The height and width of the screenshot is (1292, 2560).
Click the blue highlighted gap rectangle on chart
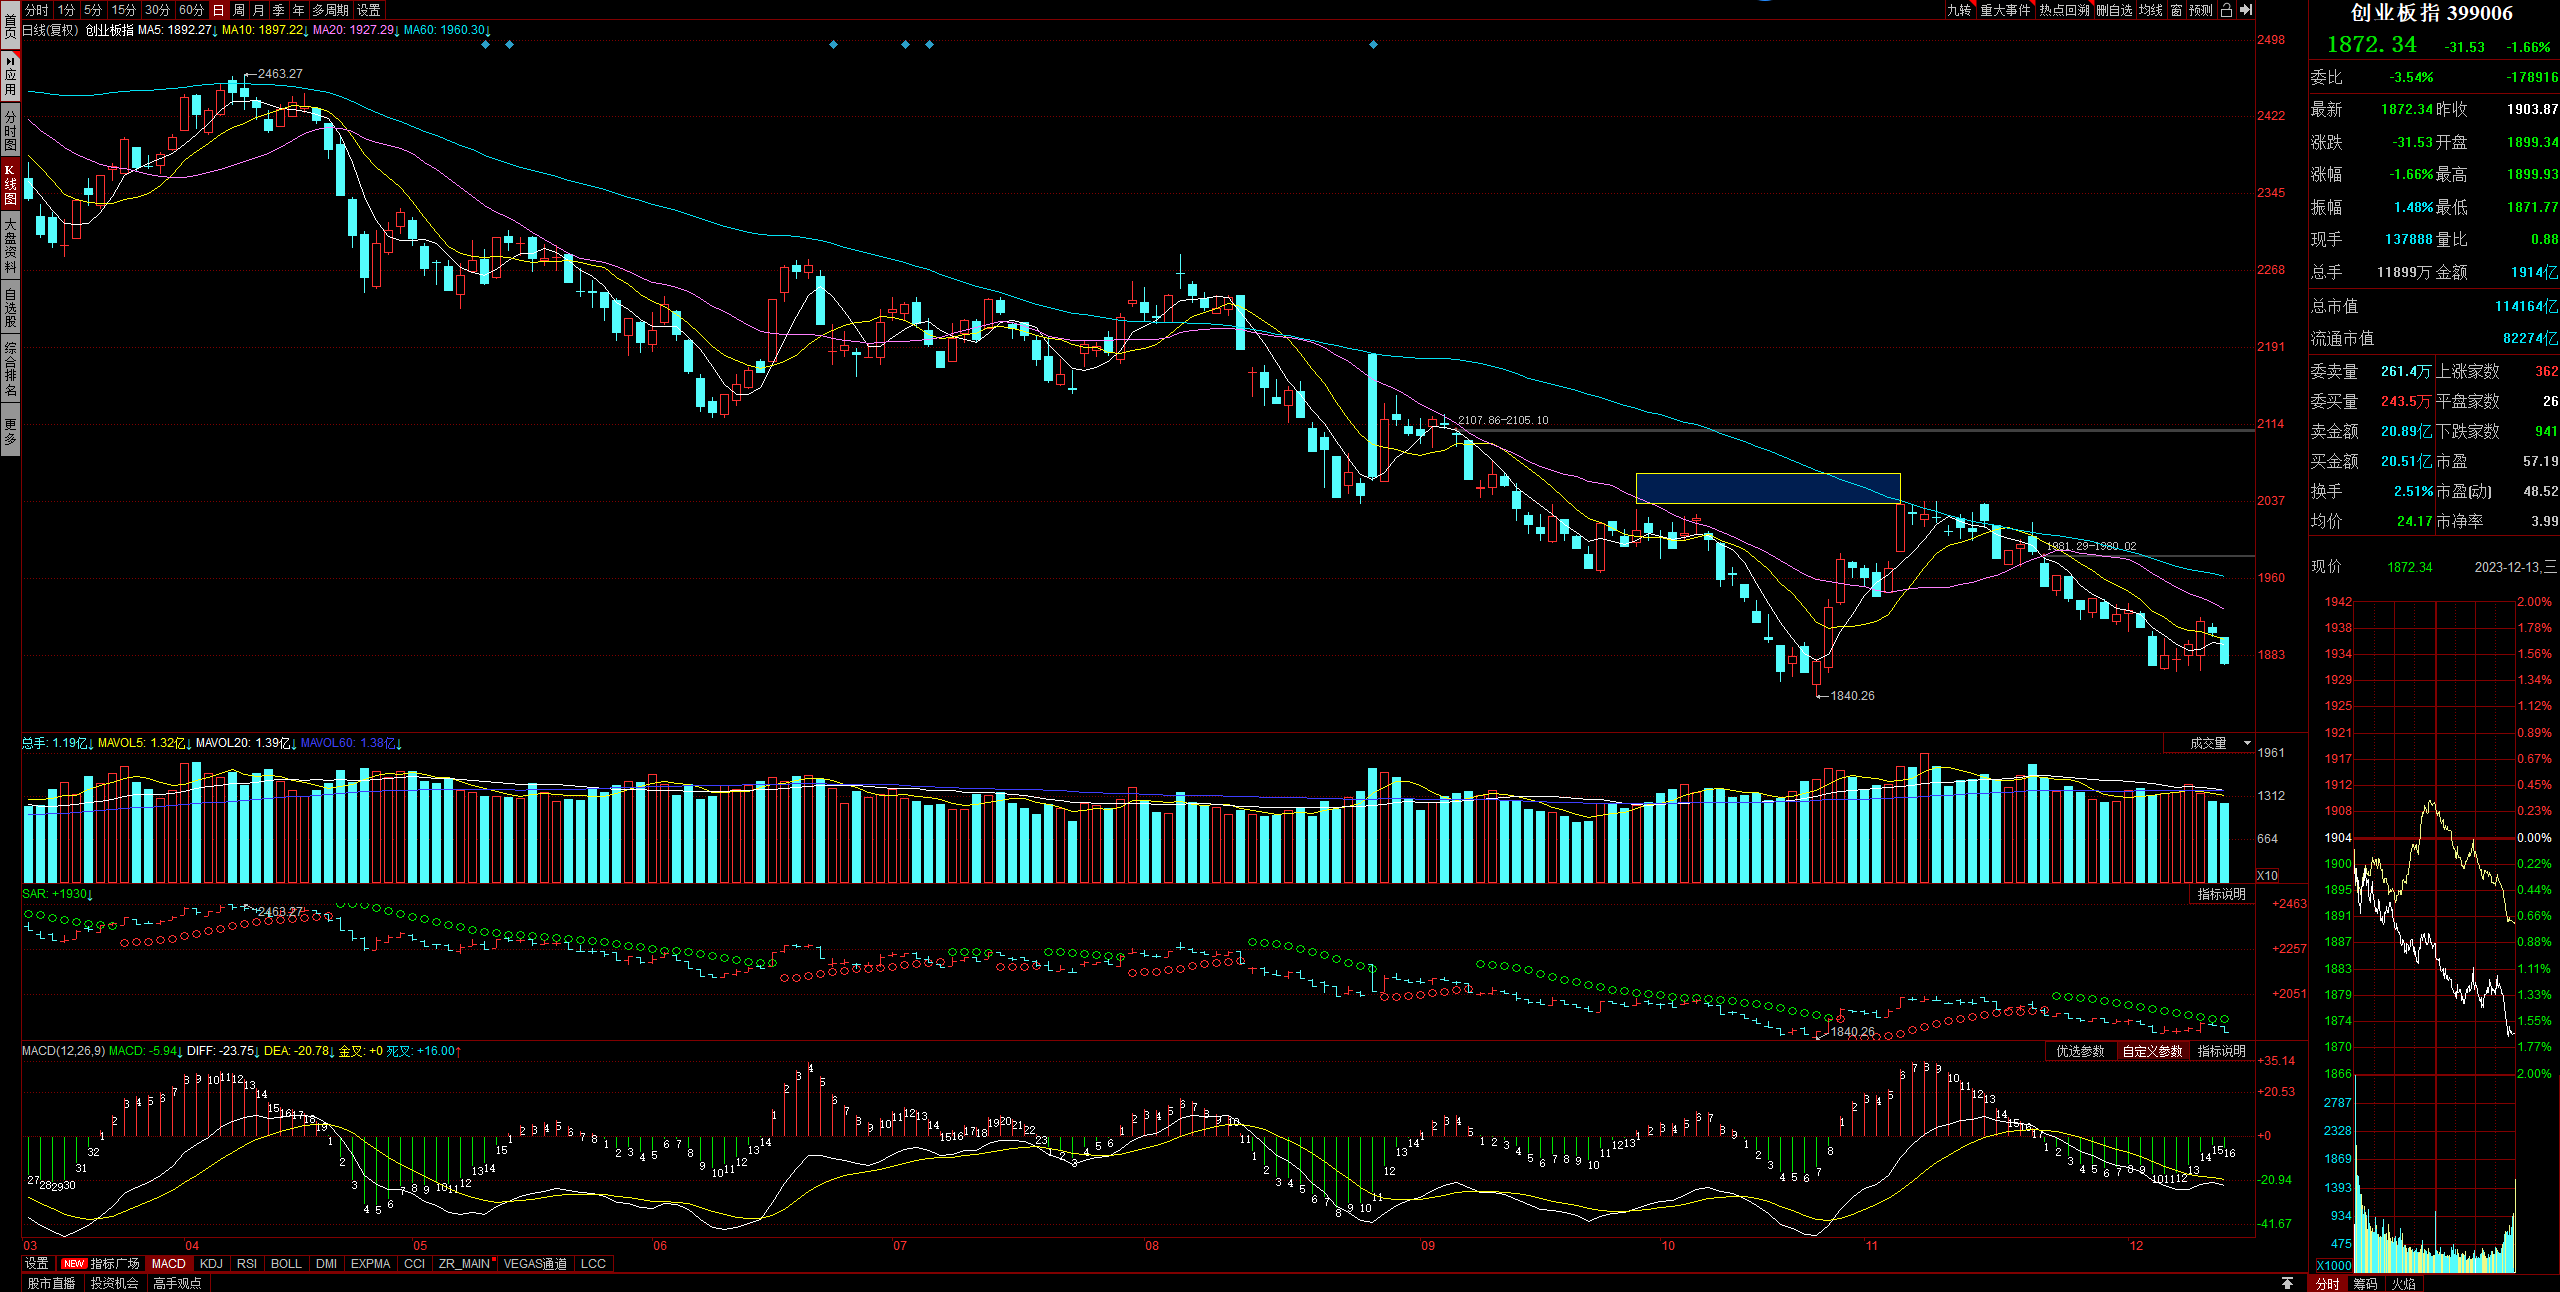pyautogui.click(x=1768, y=488)
